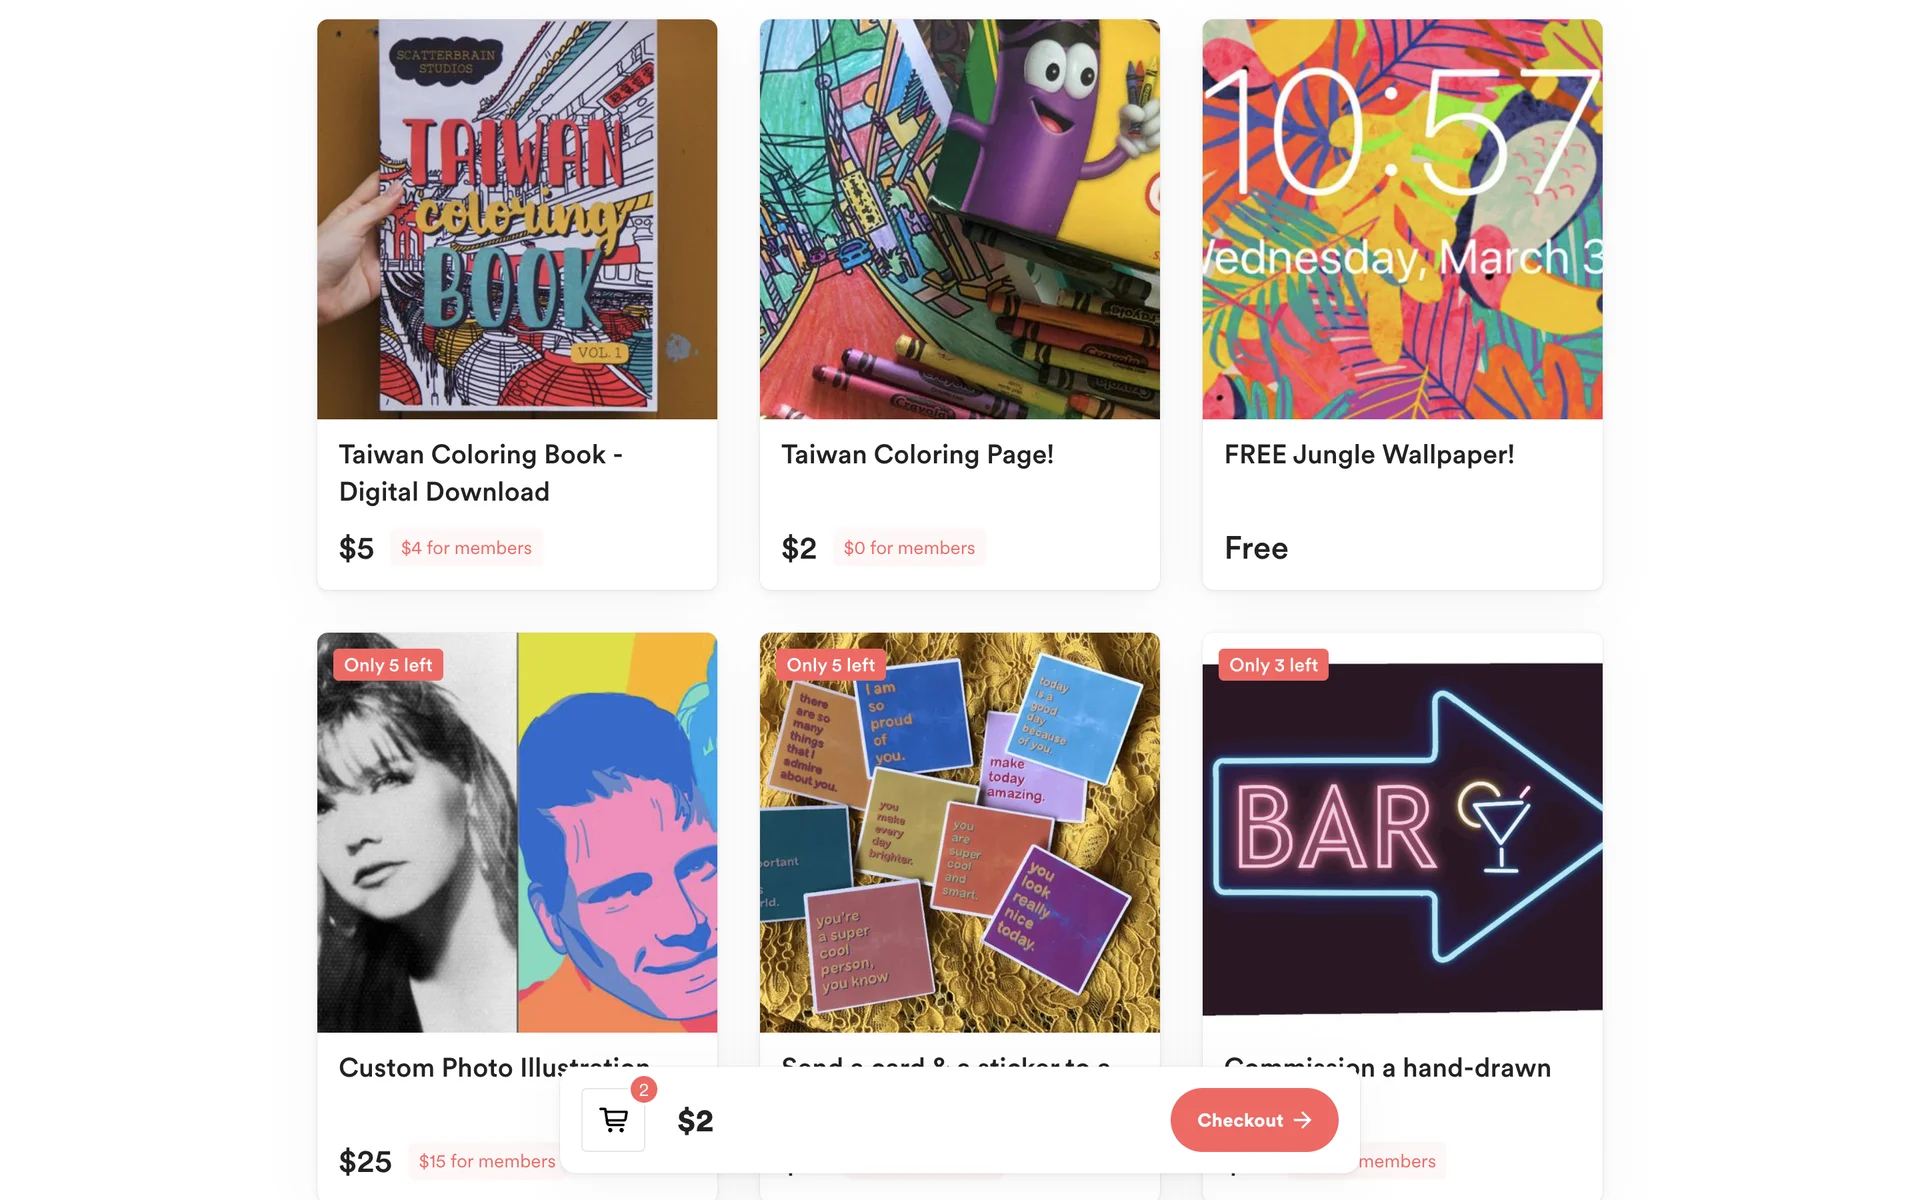Click the cart total $2 amount
The width and height of the screenshot is (1920, 1200).
[695, 1121]
